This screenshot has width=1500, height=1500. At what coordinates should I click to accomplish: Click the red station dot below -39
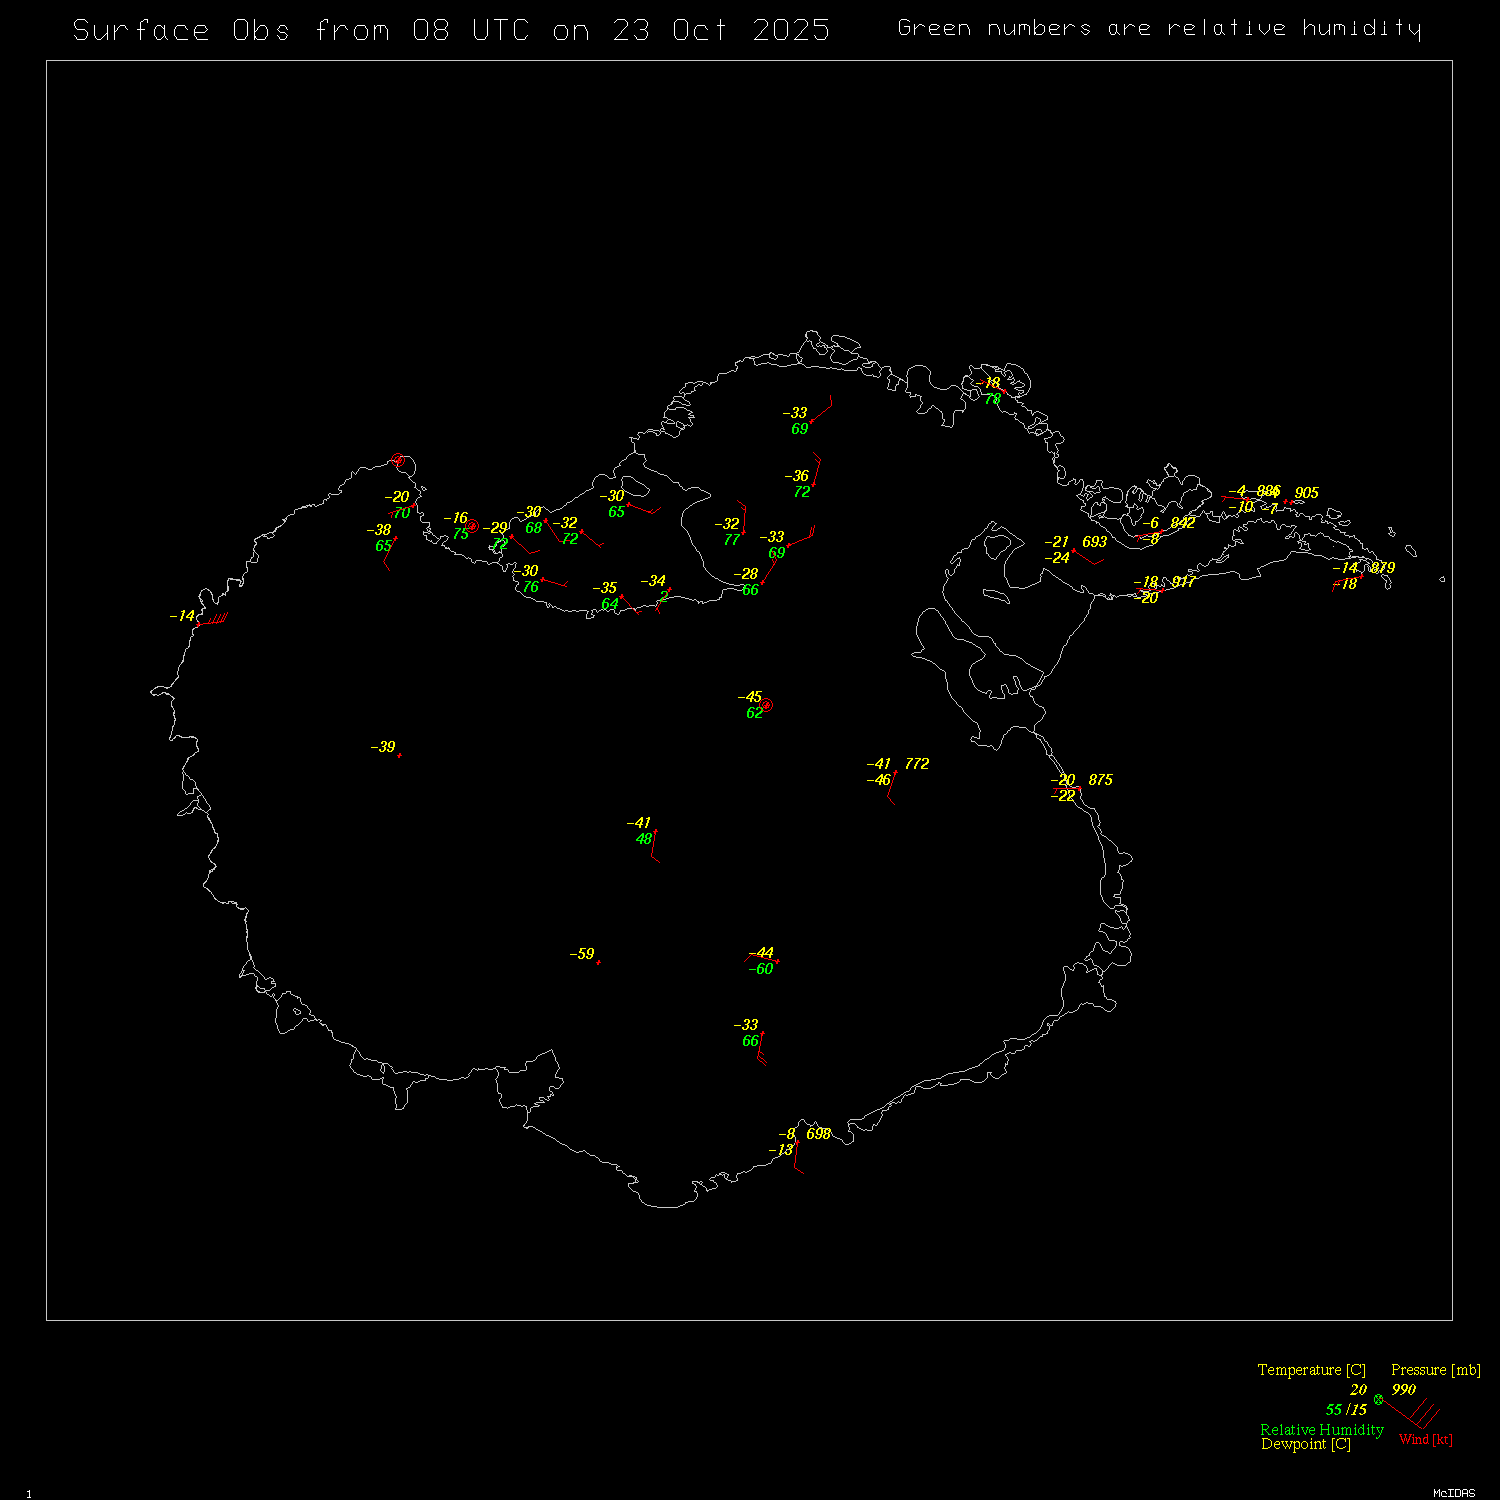(x=399, y=756)
